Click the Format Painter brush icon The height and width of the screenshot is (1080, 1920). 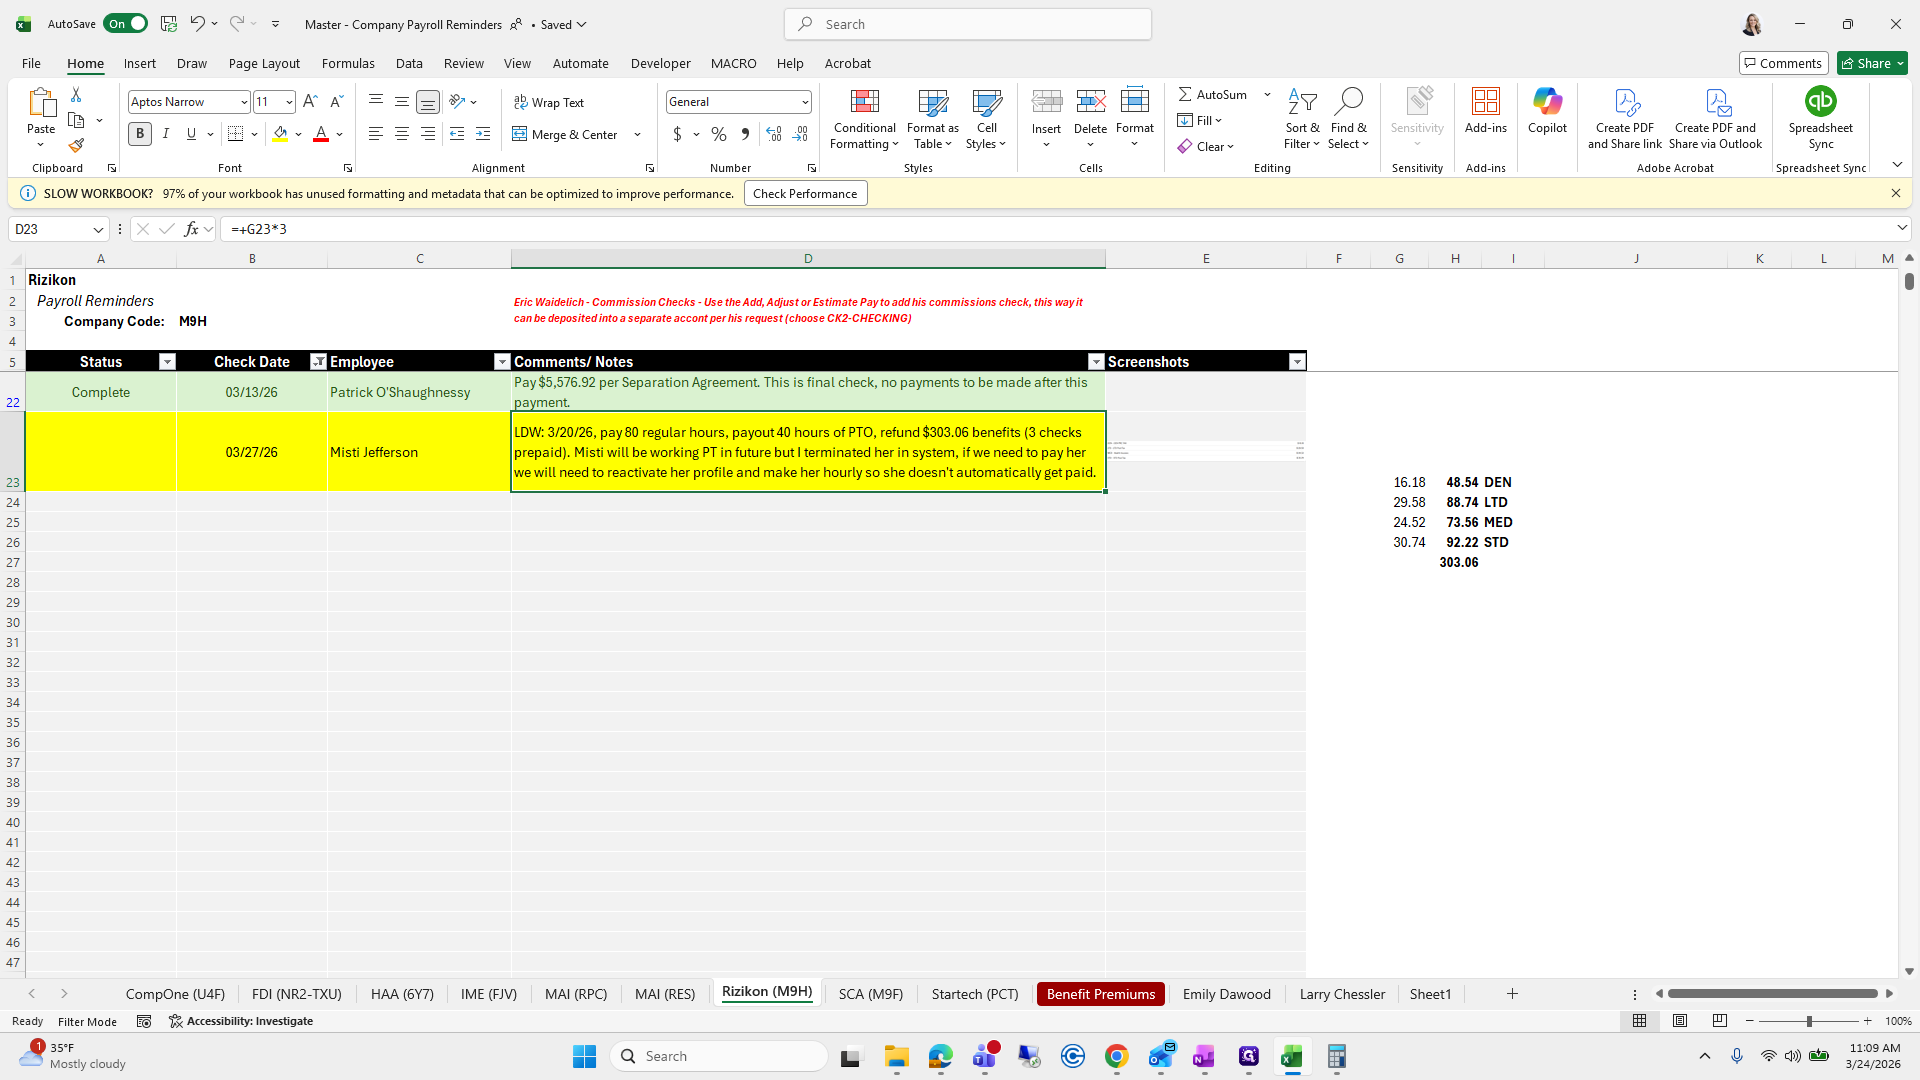click(76, 146)
